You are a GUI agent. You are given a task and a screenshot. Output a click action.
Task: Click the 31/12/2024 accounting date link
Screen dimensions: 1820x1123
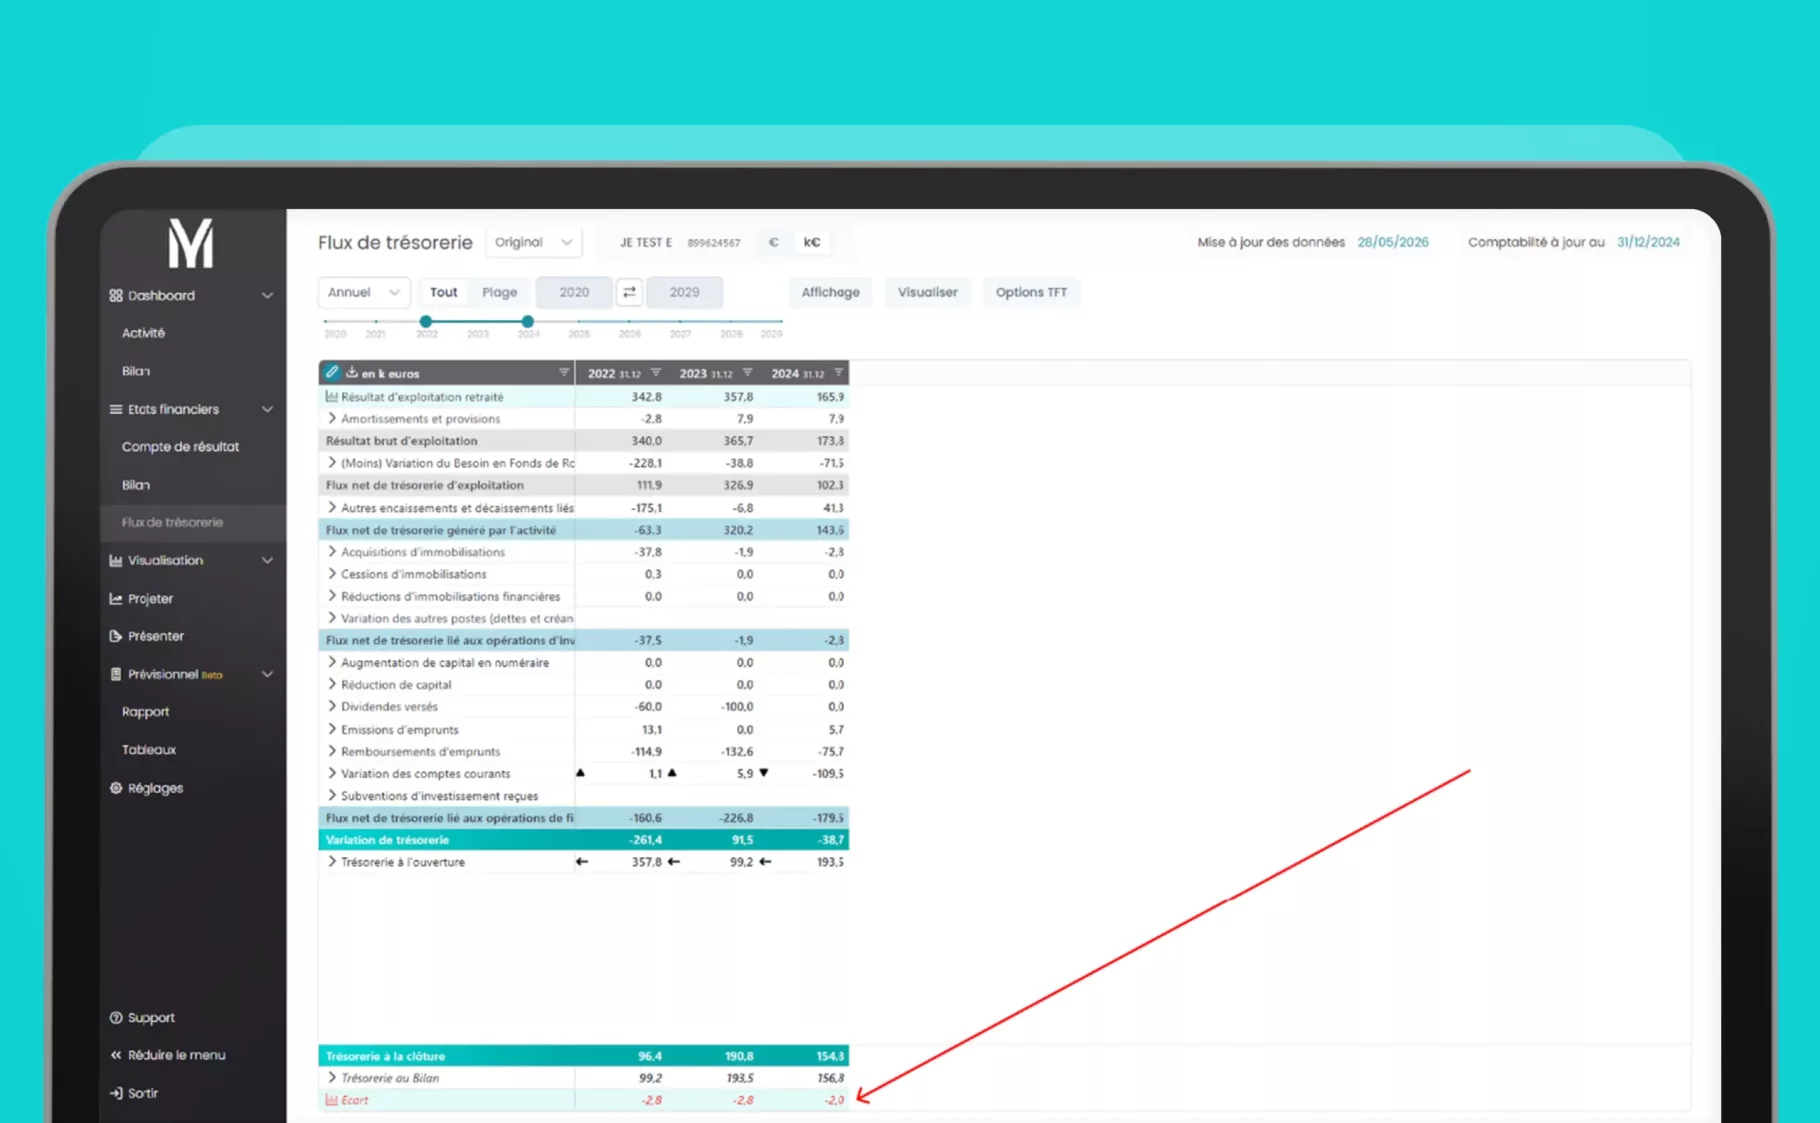[1648, 242]
